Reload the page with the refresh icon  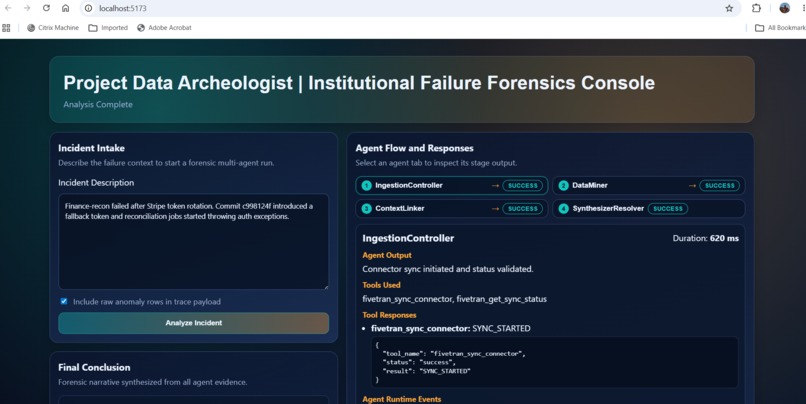pyautogui.click(x=46, y=8)
